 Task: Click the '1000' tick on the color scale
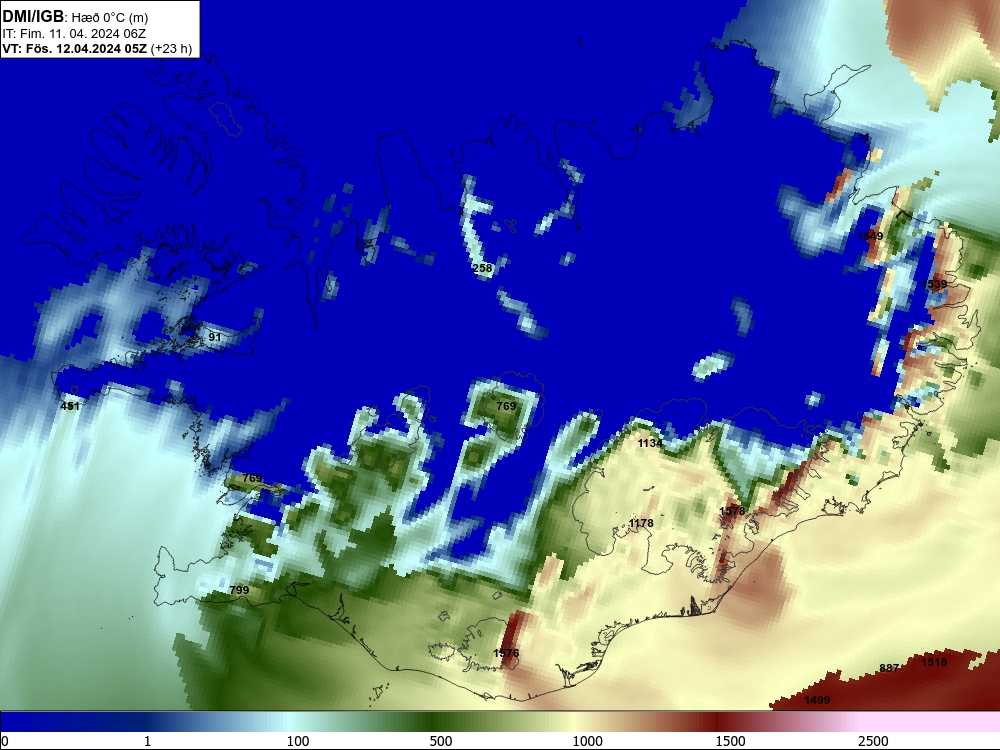(587, 741)
